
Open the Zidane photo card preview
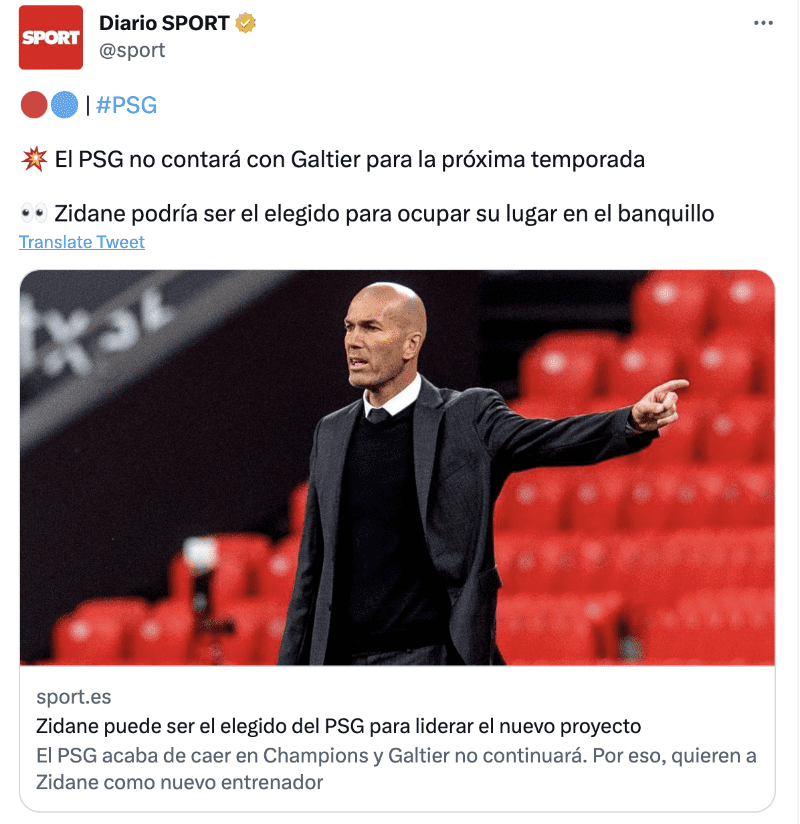pos(397,468)
